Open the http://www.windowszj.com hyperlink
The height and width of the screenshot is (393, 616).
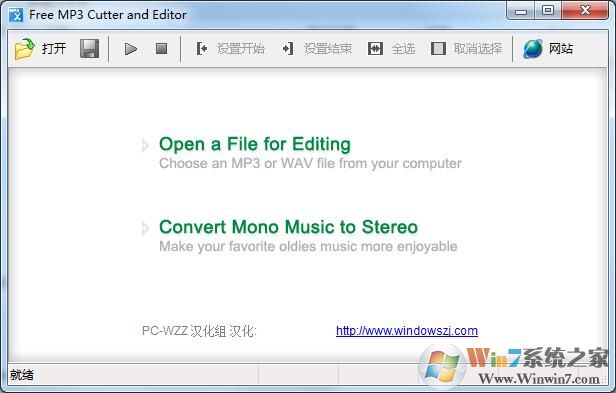tap(407, 331)
